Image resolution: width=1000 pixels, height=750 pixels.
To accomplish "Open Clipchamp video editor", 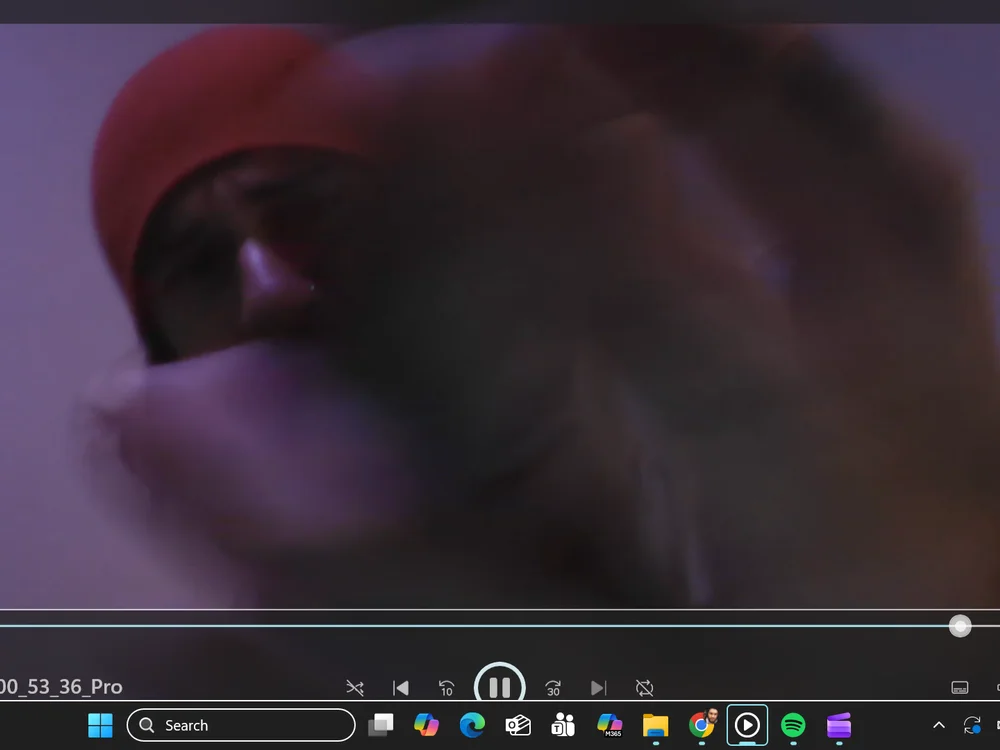I will click(x=839, y=725).
